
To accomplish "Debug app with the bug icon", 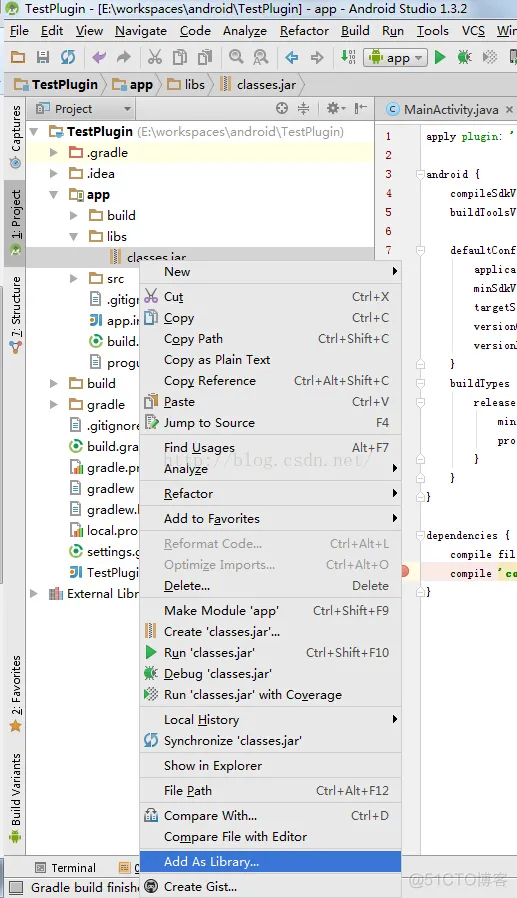I will [464, 57].
